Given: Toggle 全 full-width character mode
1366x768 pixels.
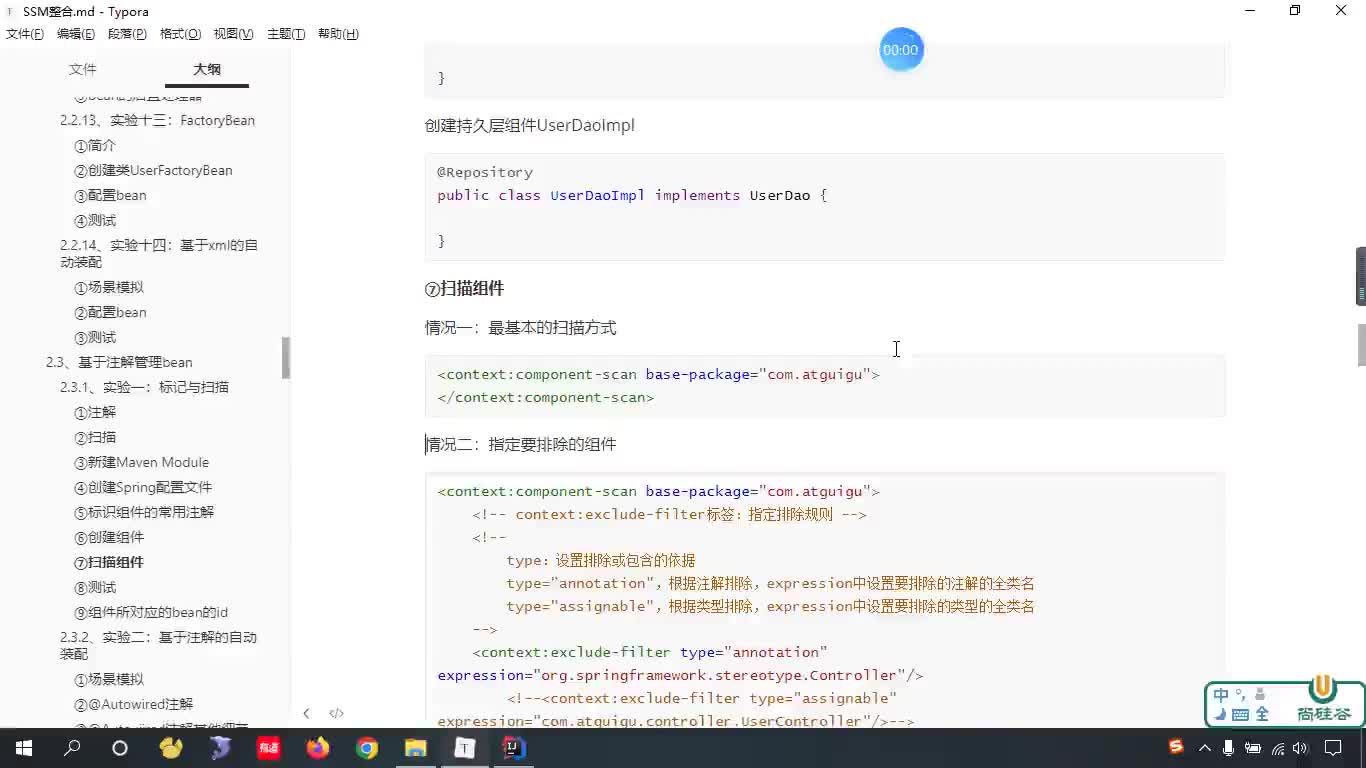Looking at the screenshot, I should pos(1262,714).
